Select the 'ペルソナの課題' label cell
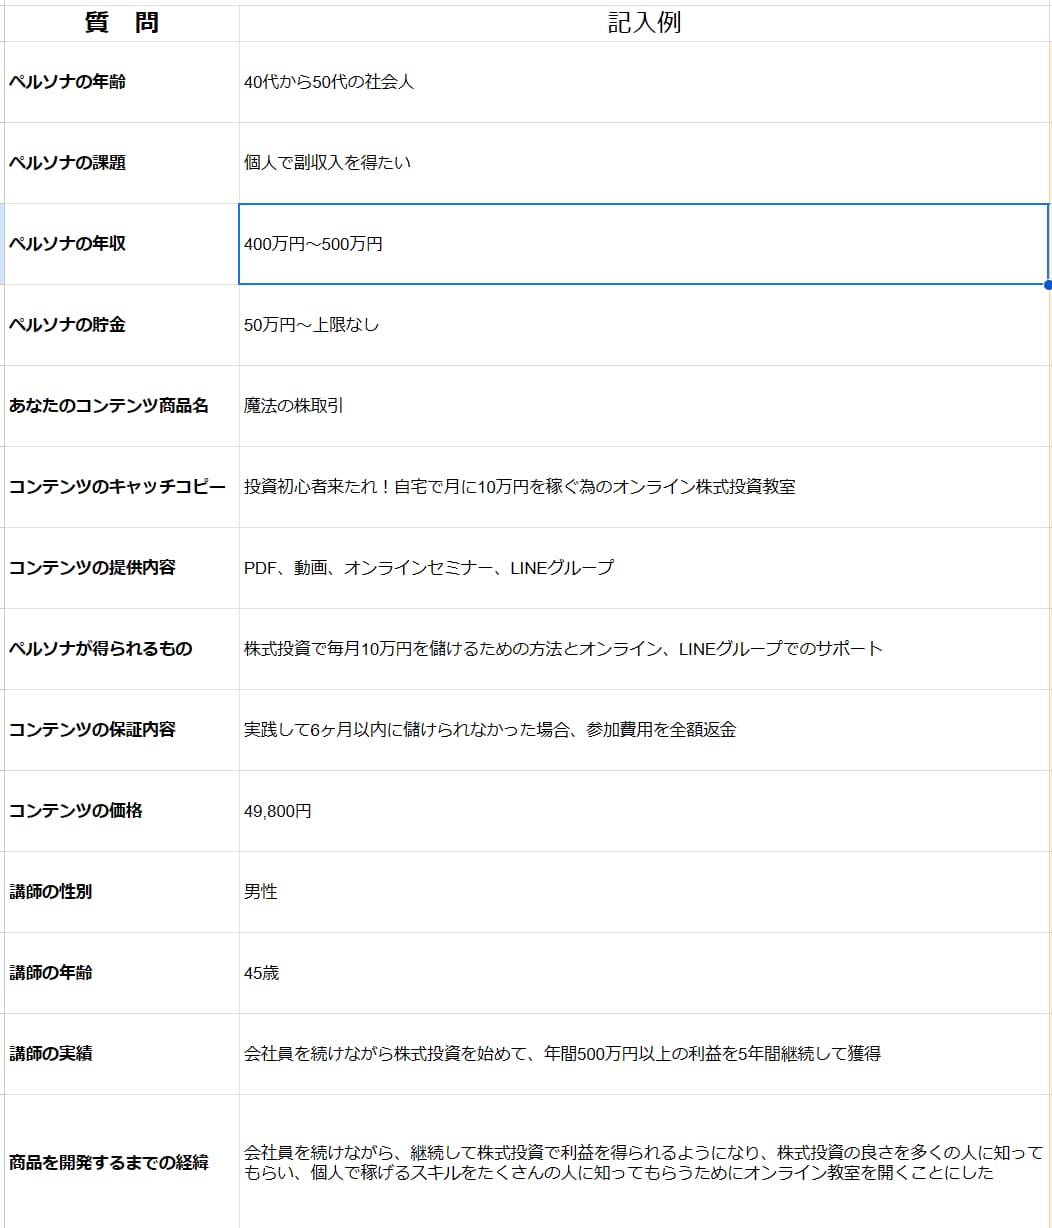Screen dimensions: 1052x1228 (x=122, y=163)
